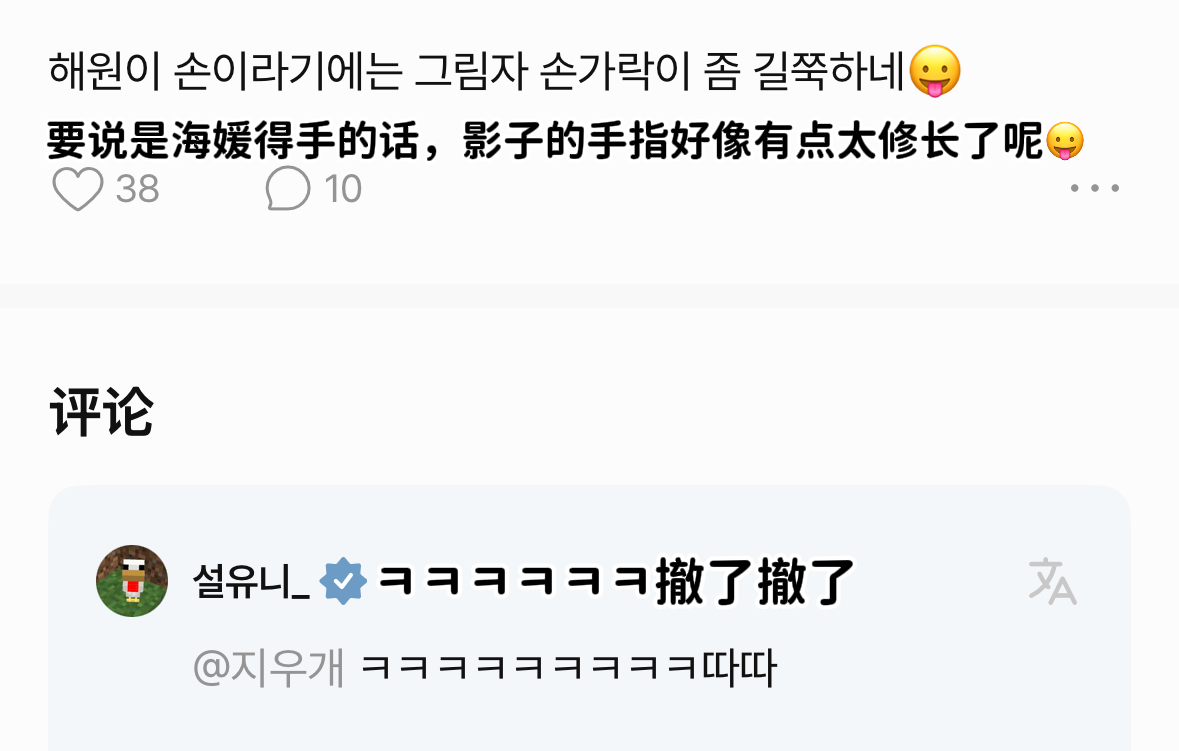This screenshot has height=751, width=1179.
Task: Tap the 评论 section heading
Action: (x=102, y=412)
